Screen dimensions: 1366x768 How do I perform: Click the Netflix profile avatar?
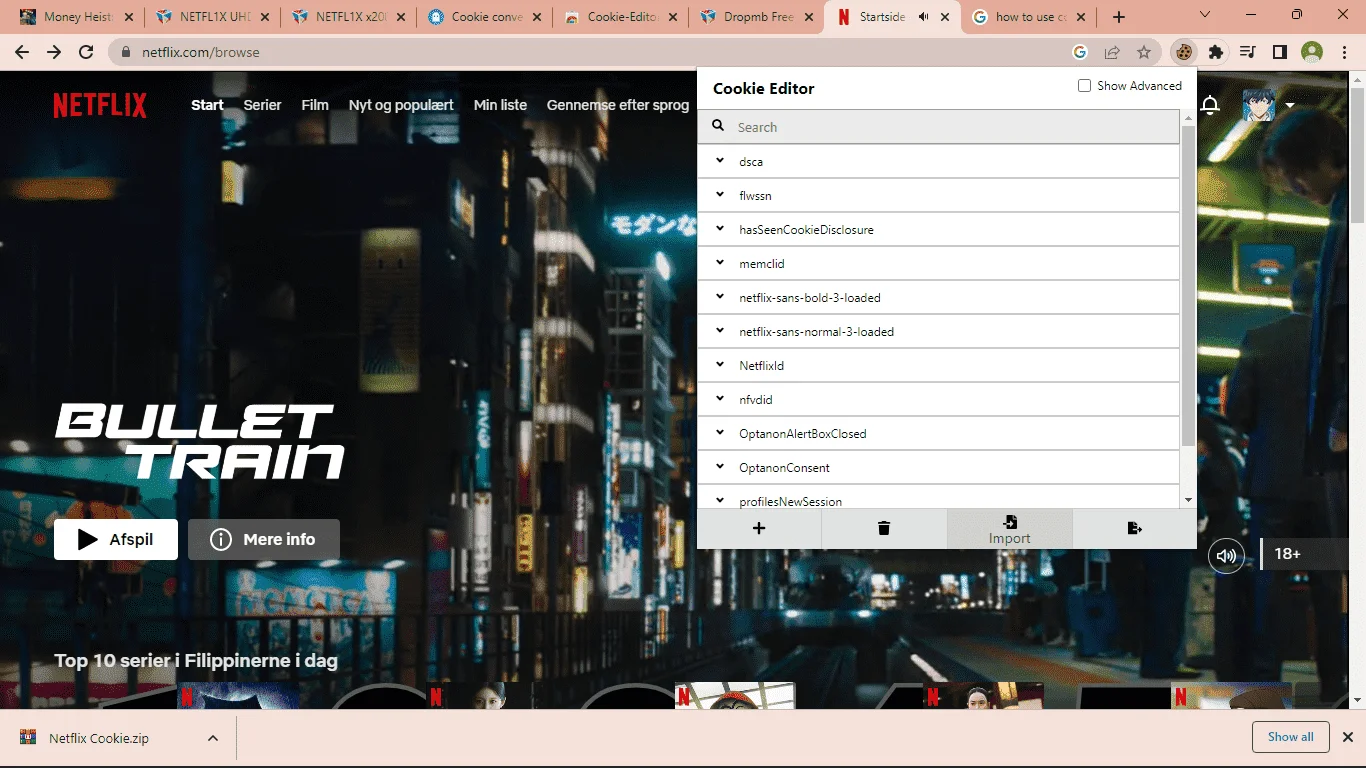click(x=1259, y=105)
